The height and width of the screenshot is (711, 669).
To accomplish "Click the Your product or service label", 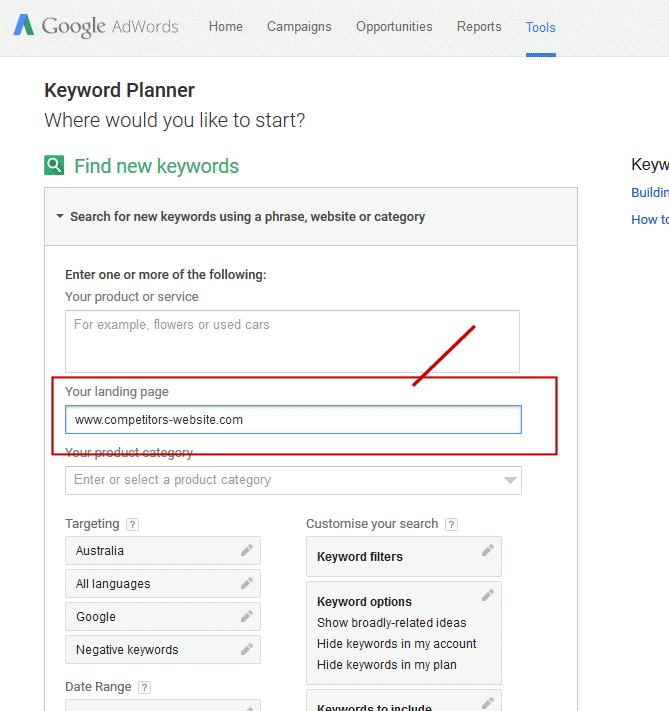I will [x=132, y=297].
